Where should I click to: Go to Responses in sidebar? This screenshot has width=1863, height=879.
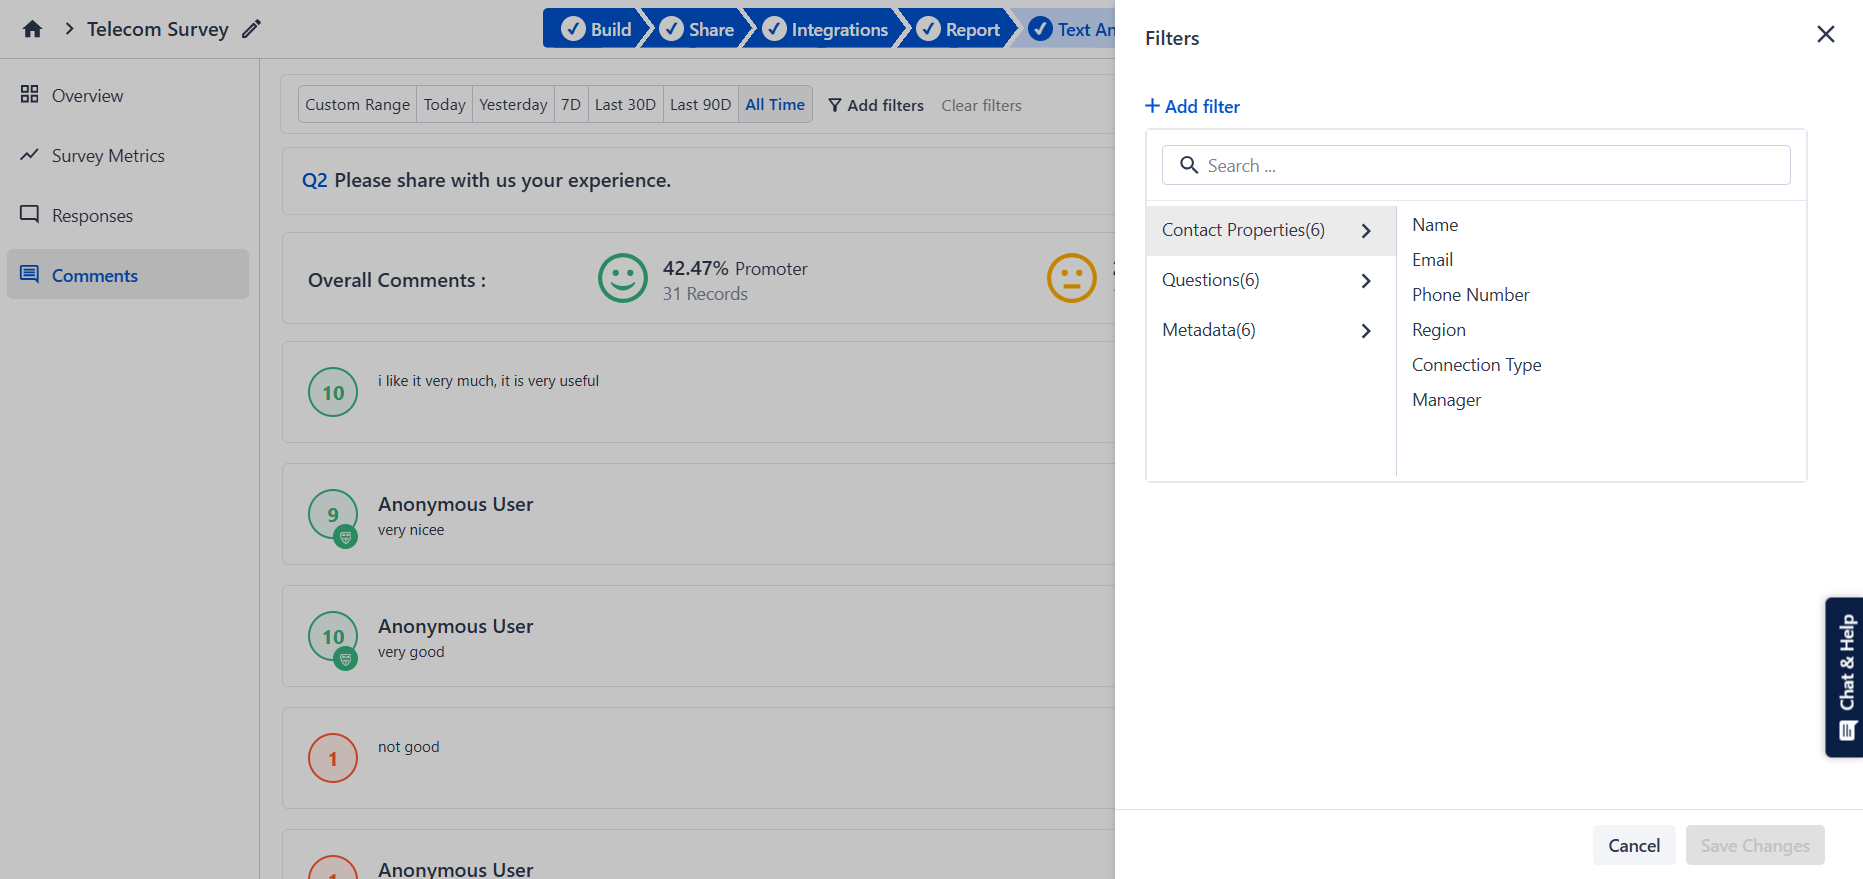[92, 216]
